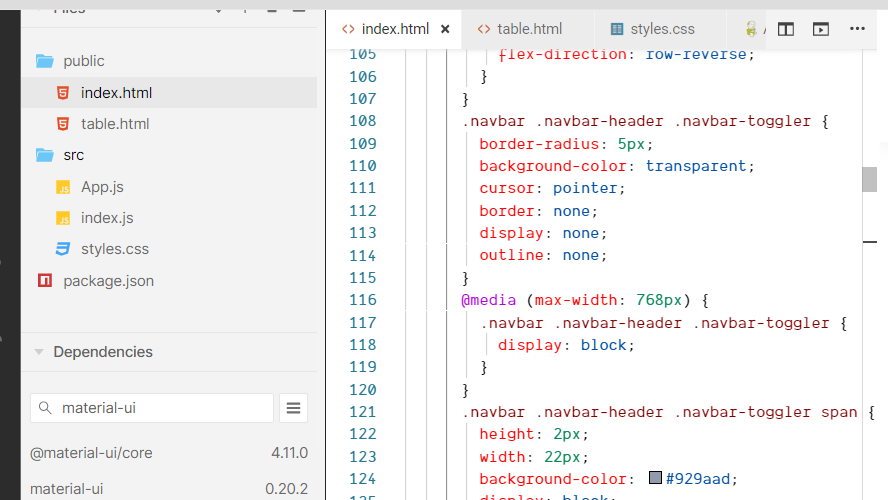Focus the material-ui dependency search field
The image size is (888, 500).
[x=152, y=408]
